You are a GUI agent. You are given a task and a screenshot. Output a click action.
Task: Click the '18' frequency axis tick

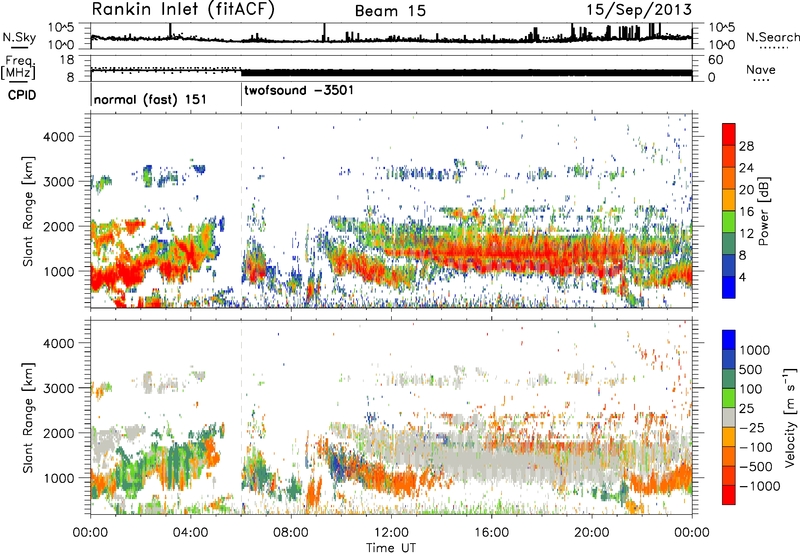pyautogui.click(x=67, y=60)
